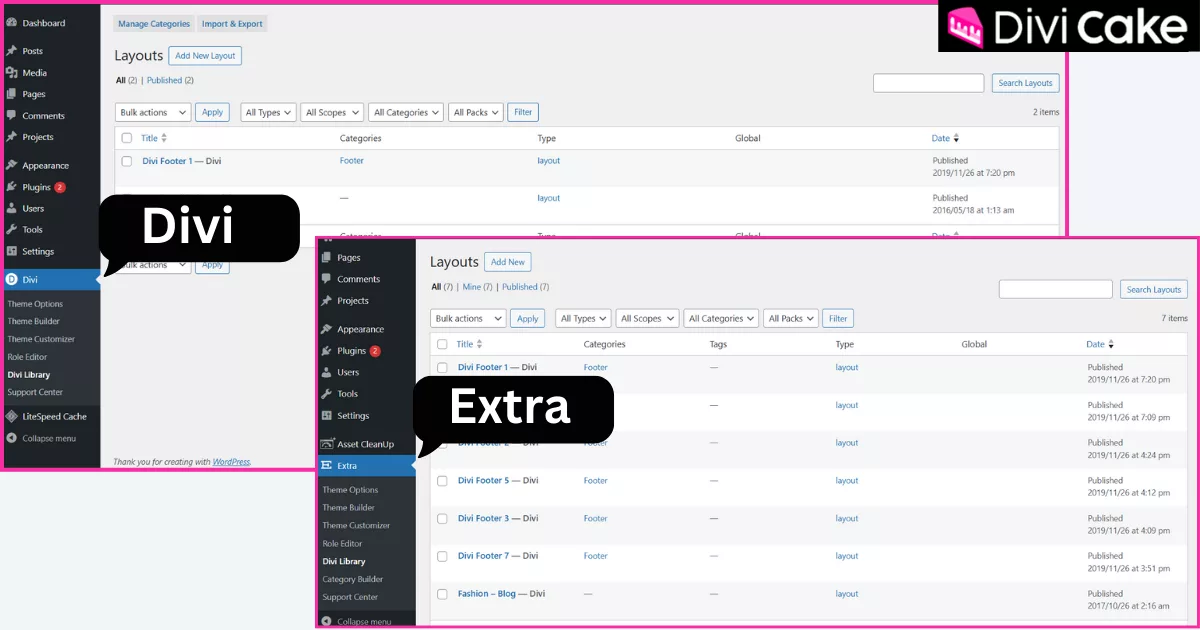Click the Collapse menu arrow icon in Divi window
This screenshot has height=630, width=1200.
point(12,438)
